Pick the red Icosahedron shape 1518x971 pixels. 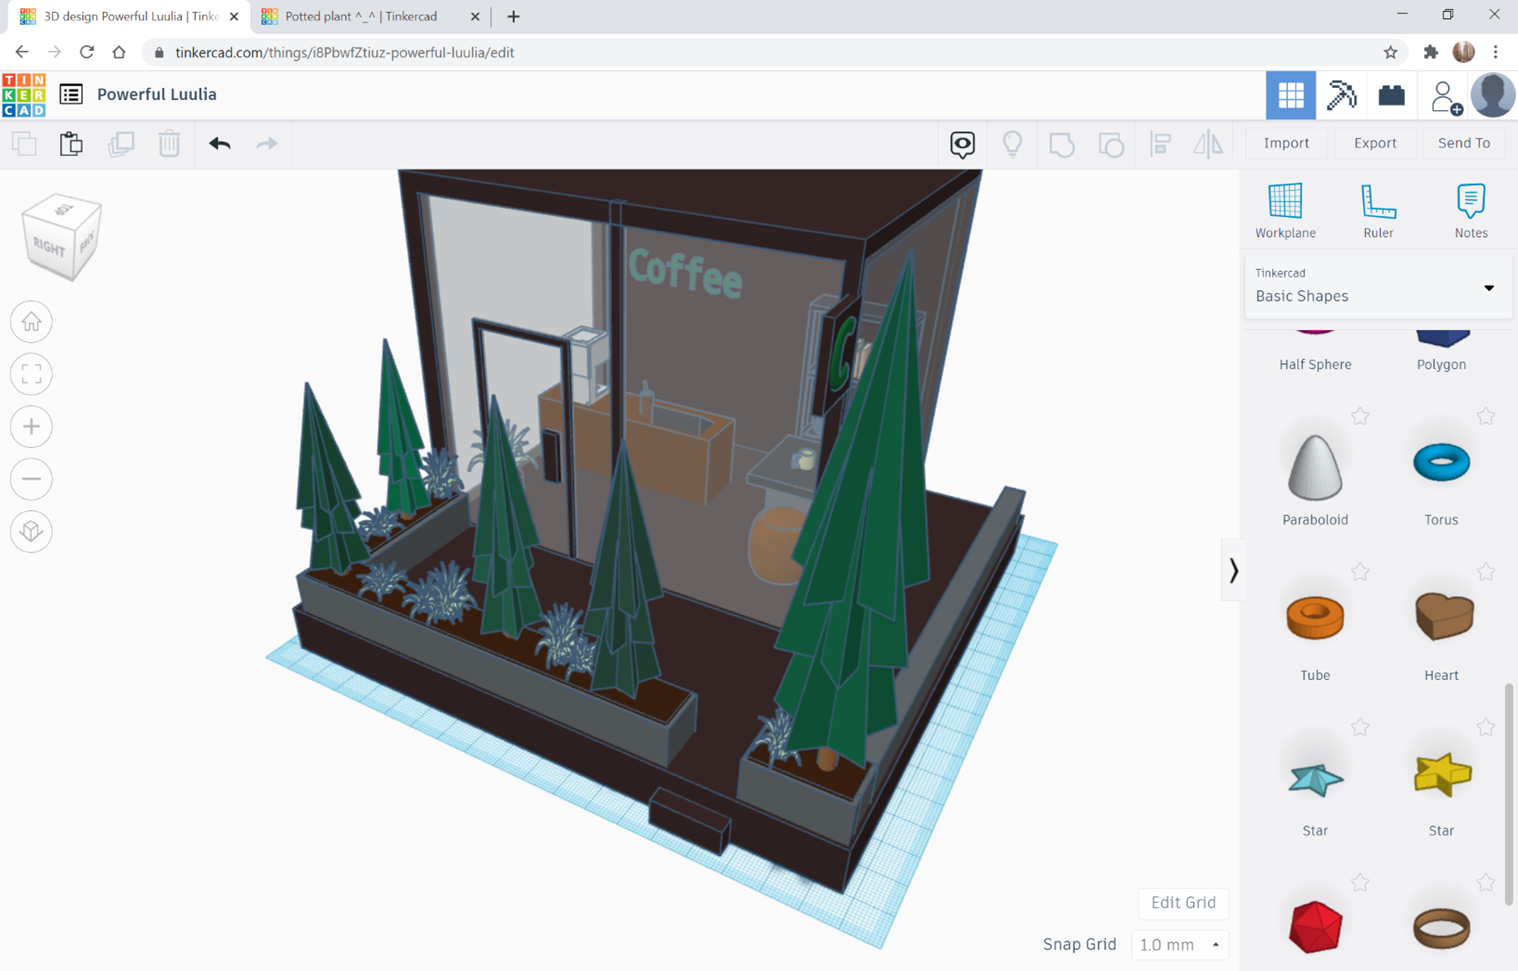(x=1315, y=926)
